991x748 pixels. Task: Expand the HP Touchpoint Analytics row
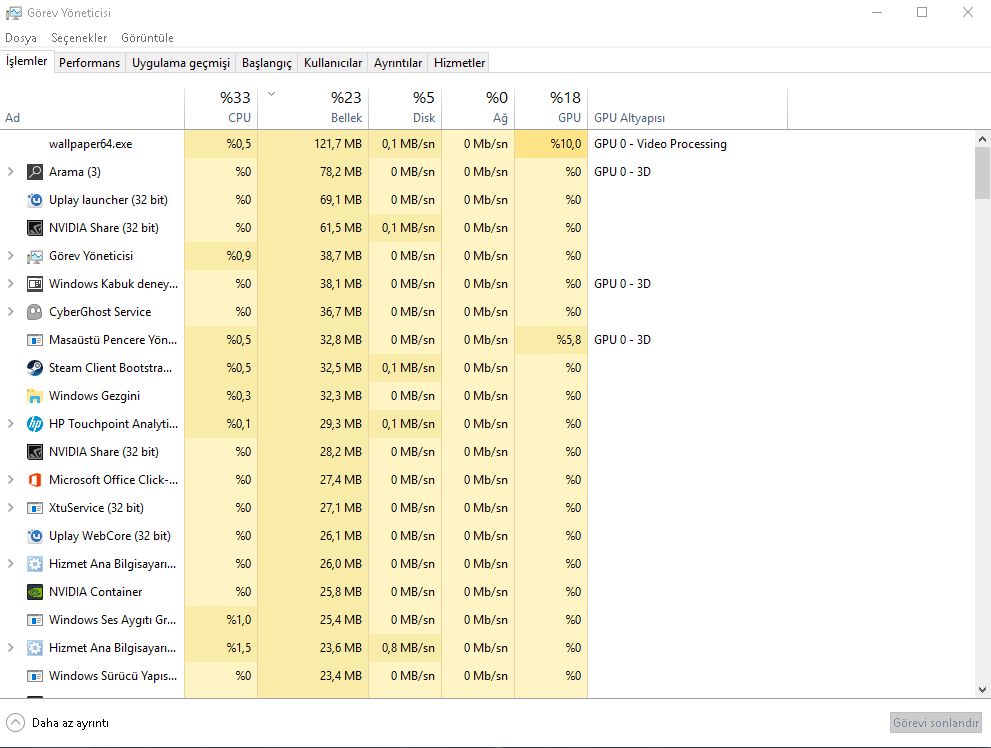pyautogui.click(x=10, y=424)
